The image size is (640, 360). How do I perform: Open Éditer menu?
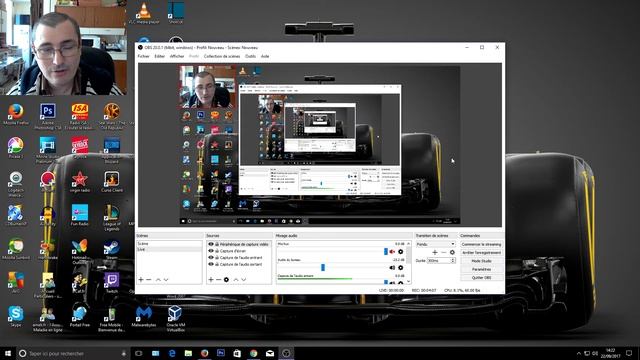pos(160,56)
